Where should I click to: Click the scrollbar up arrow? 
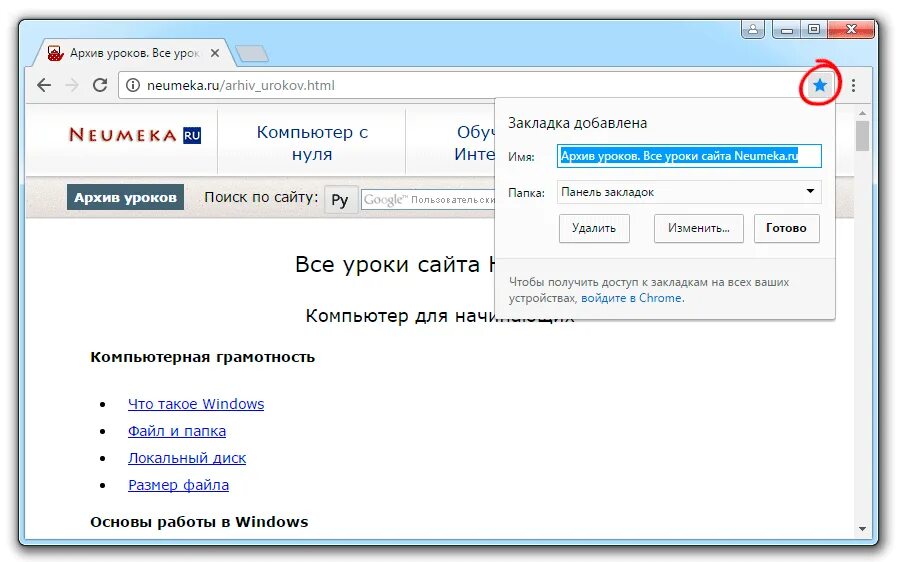[x=862, y=113]
